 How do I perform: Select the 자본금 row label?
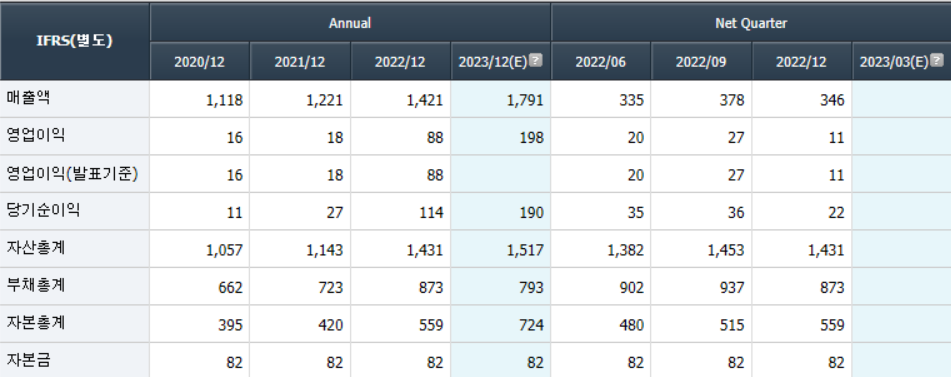(x=29, y=361)
